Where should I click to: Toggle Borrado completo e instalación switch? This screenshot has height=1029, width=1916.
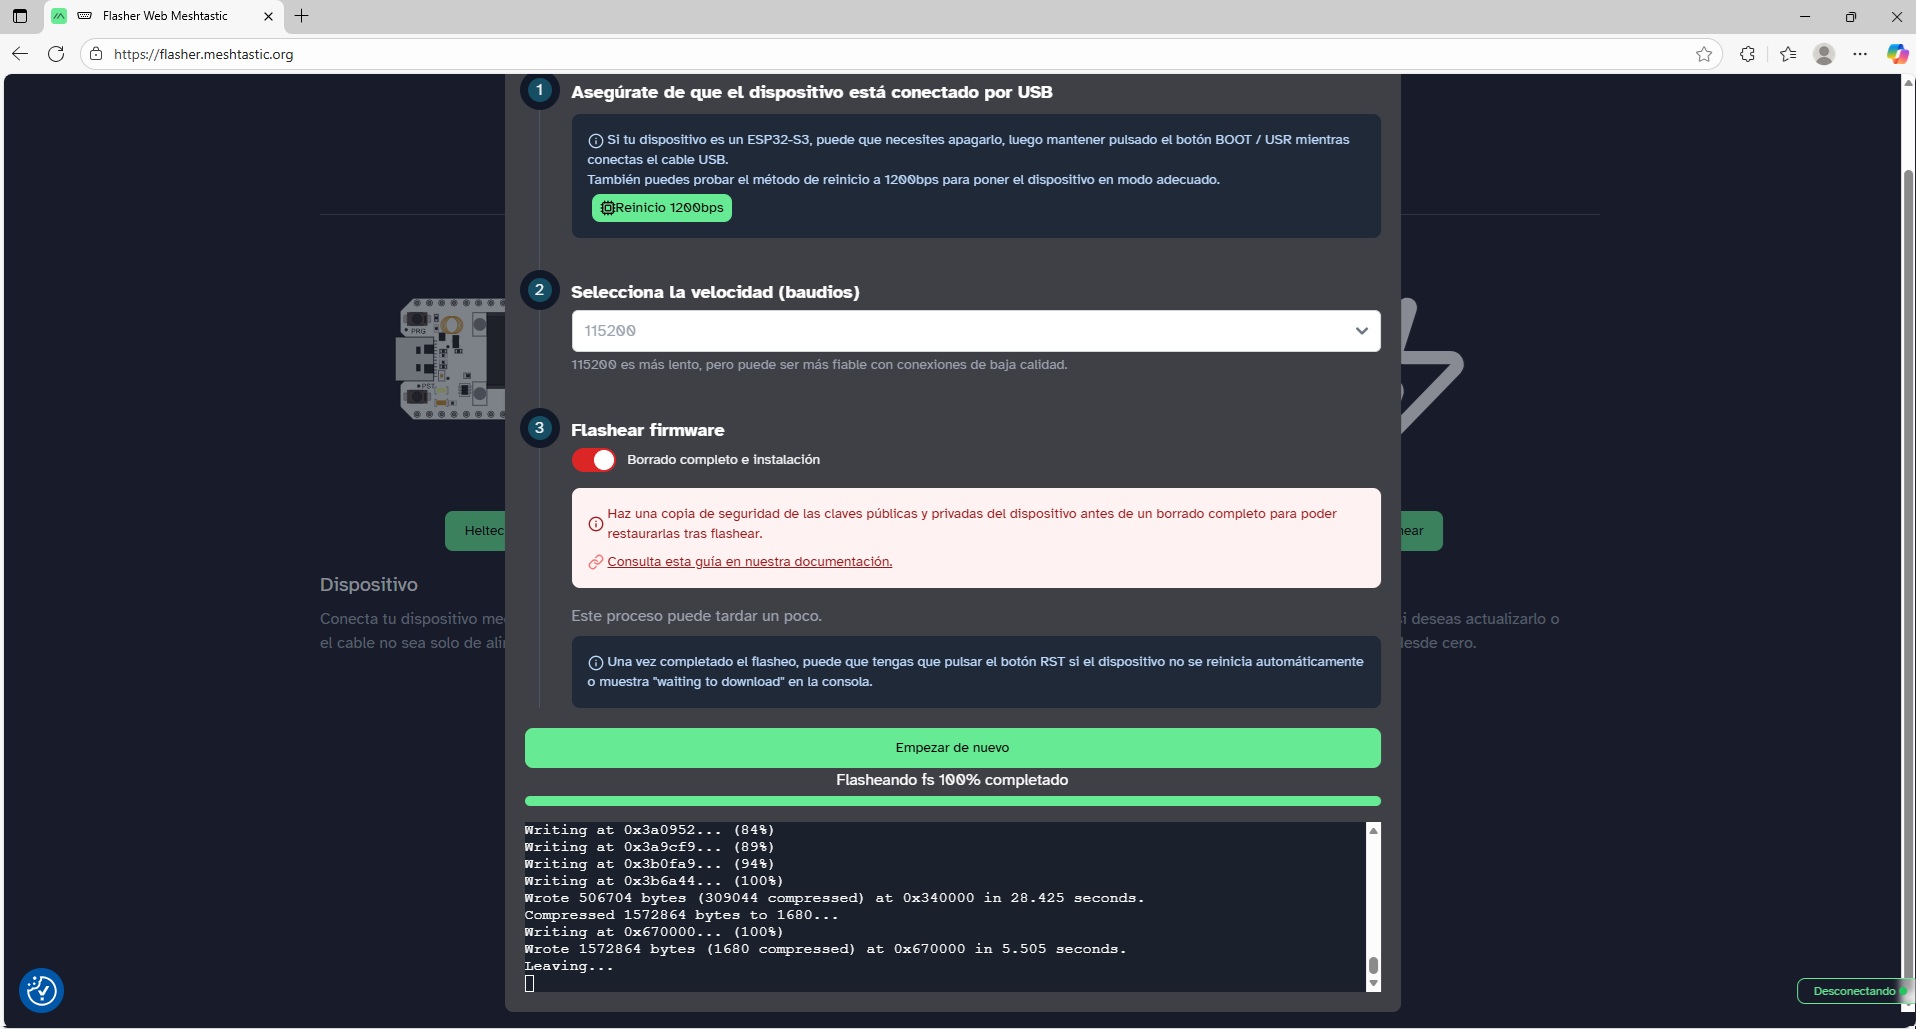pyautogui.click(x=594, y=460)
